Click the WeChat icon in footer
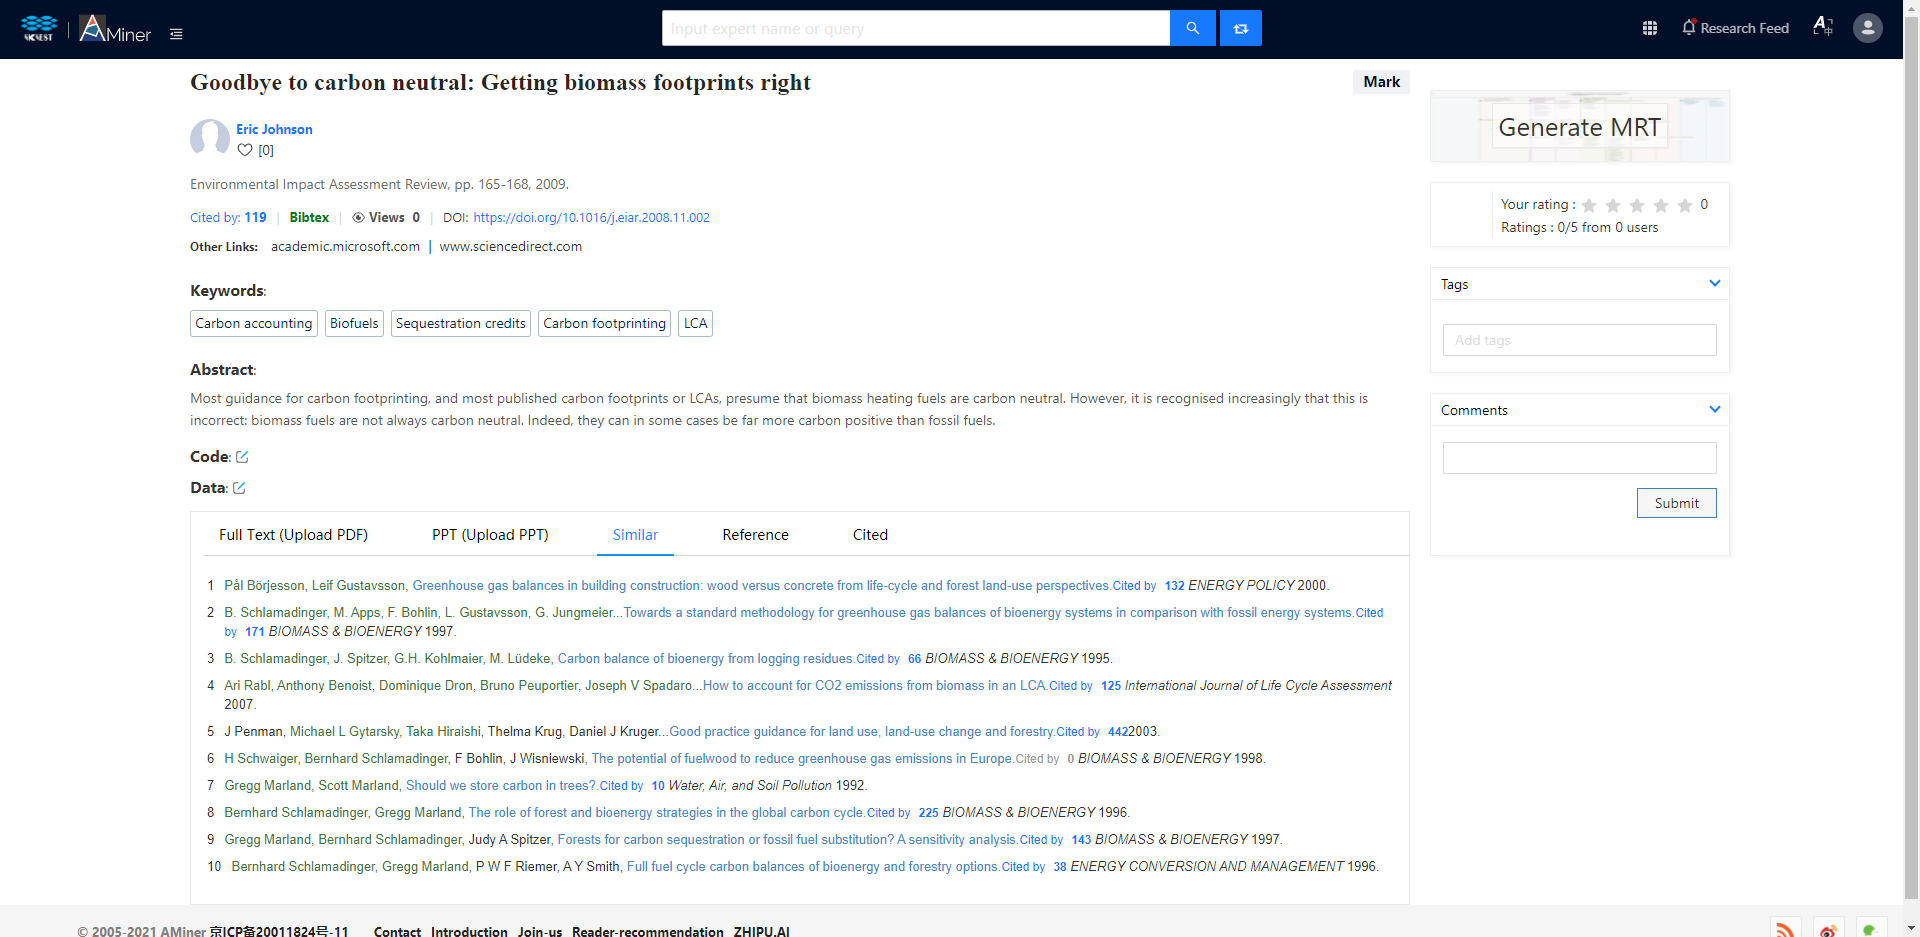This screenshot has height=937, width=1920. click(1872, 929)
